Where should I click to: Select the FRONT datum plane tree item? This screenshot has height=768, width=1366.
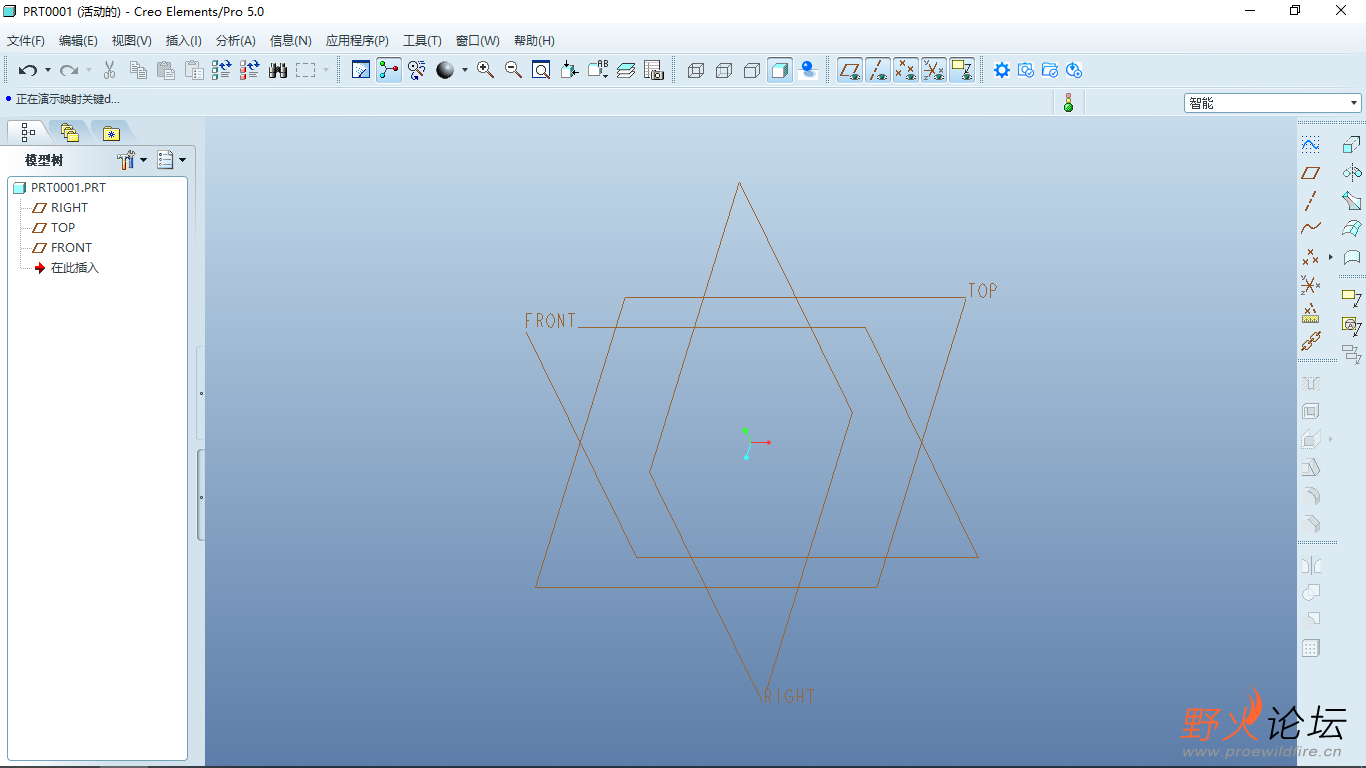62,248
